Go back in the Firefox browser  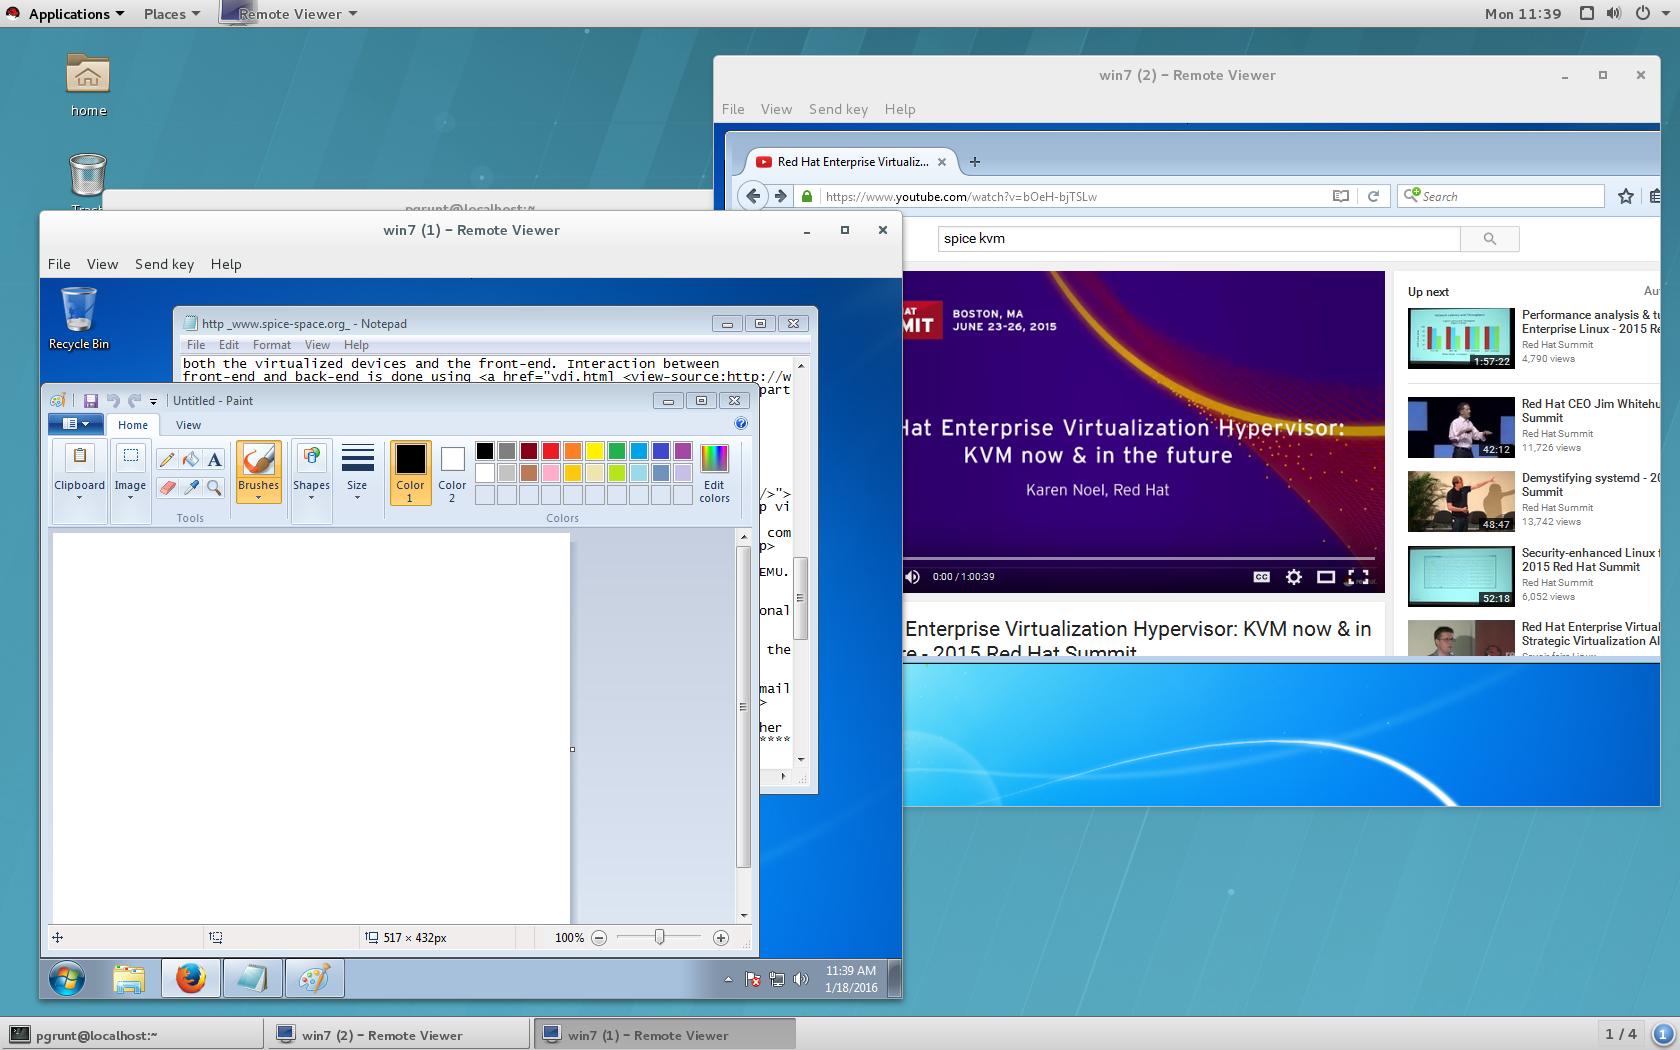point(753,196)
